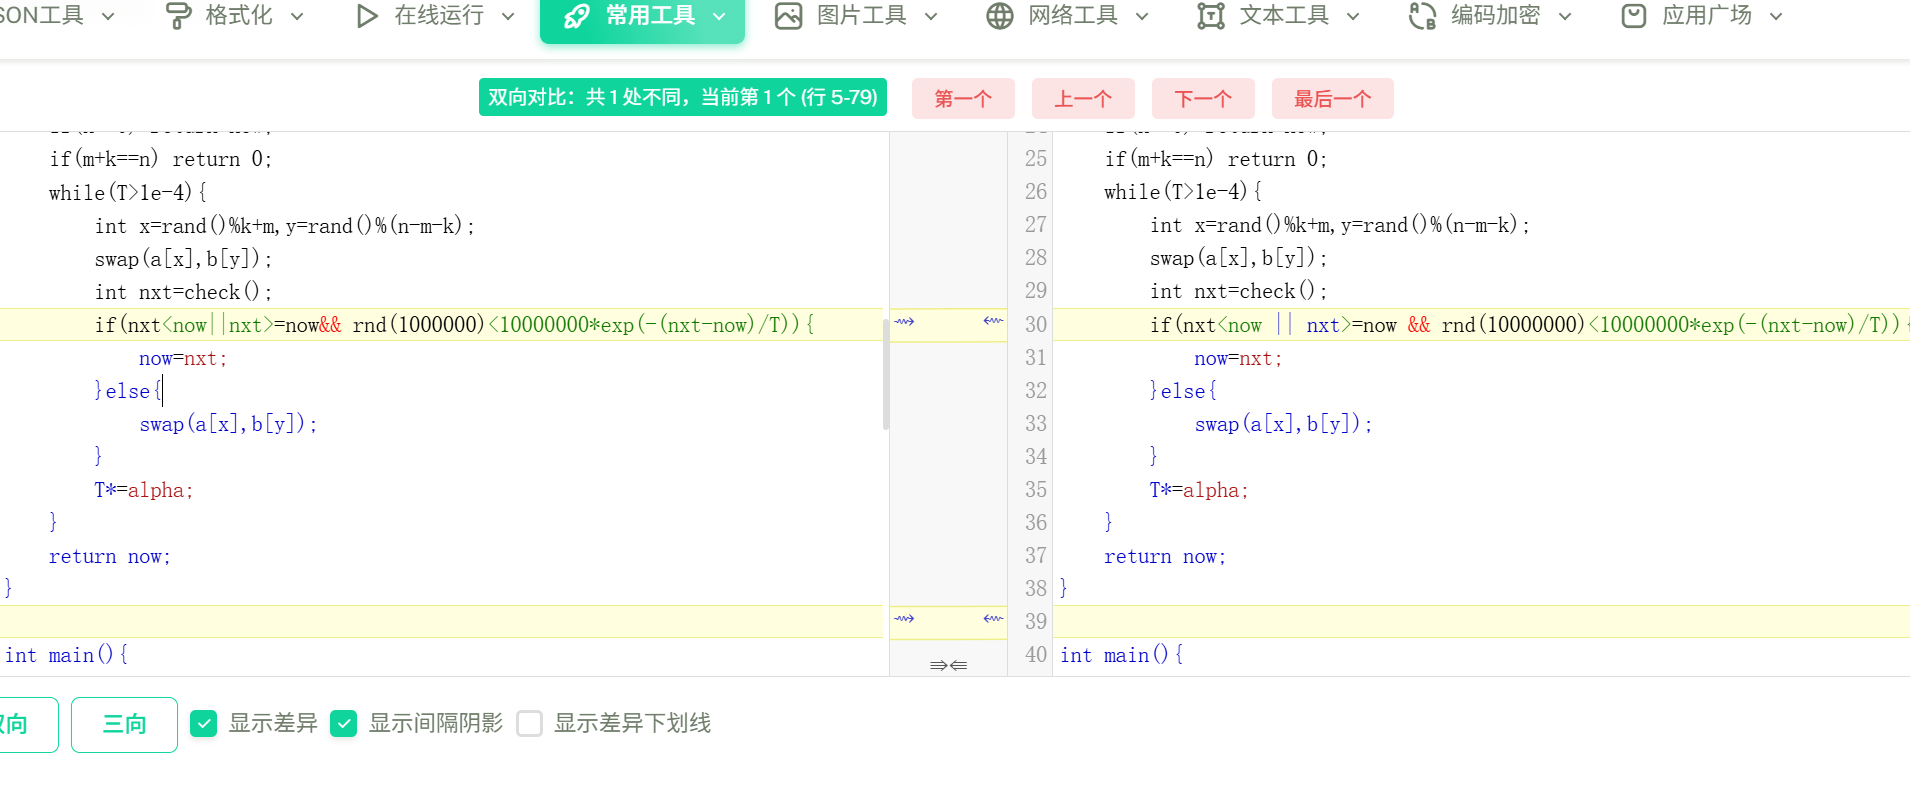This screenshot has width=1910, height=786.
Task: Click the 应用广场 icon
Action: [1634, 16]
